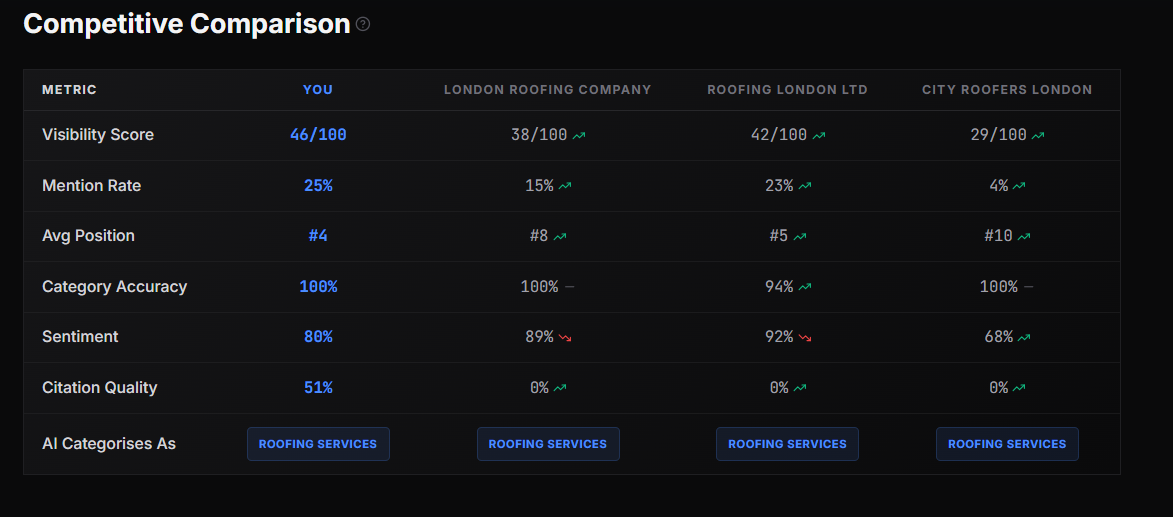Viewport: 1173px width, 517px height.
Task: Click trend arrow next to #10 position
Action: click(x=1024, y=236)
